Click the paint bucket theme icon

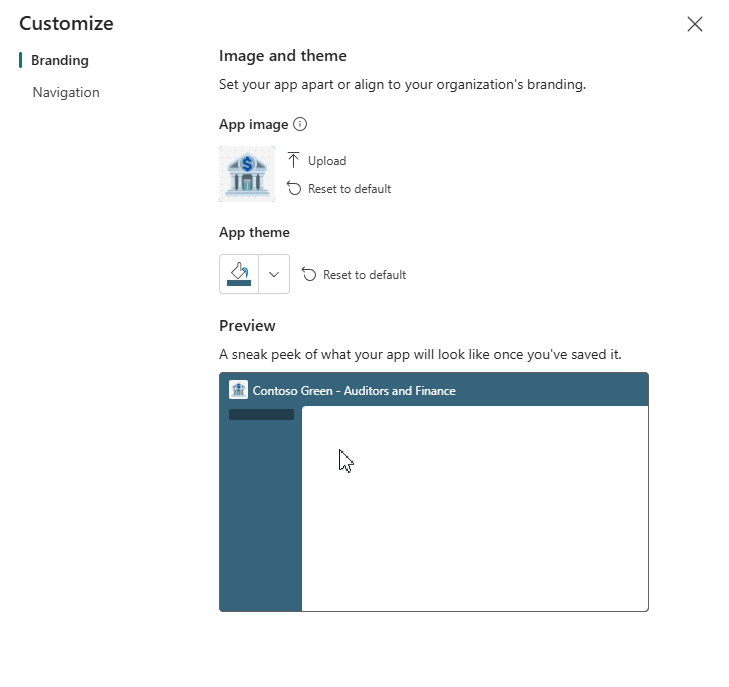pyautogui.click(x=239, y=270)
